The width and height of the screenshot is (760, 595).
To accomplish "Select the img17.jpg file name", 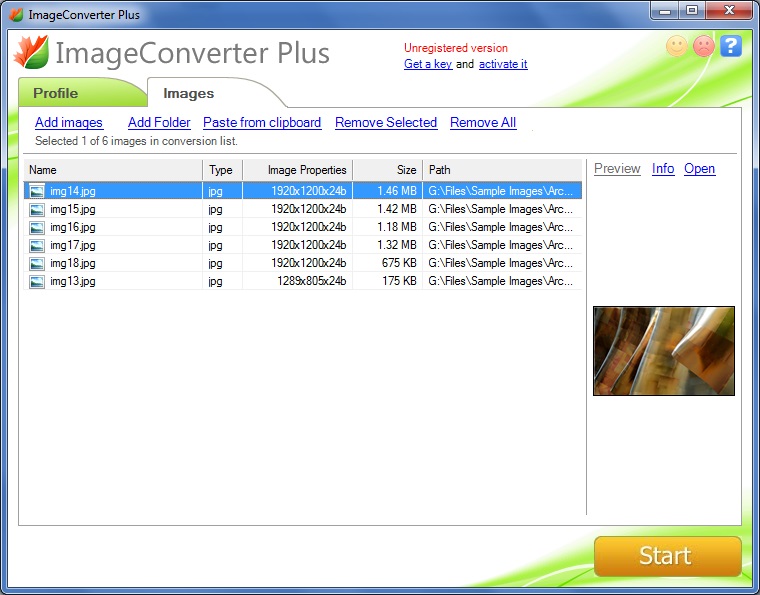I will pyautogui.click(x=73, y=245).
